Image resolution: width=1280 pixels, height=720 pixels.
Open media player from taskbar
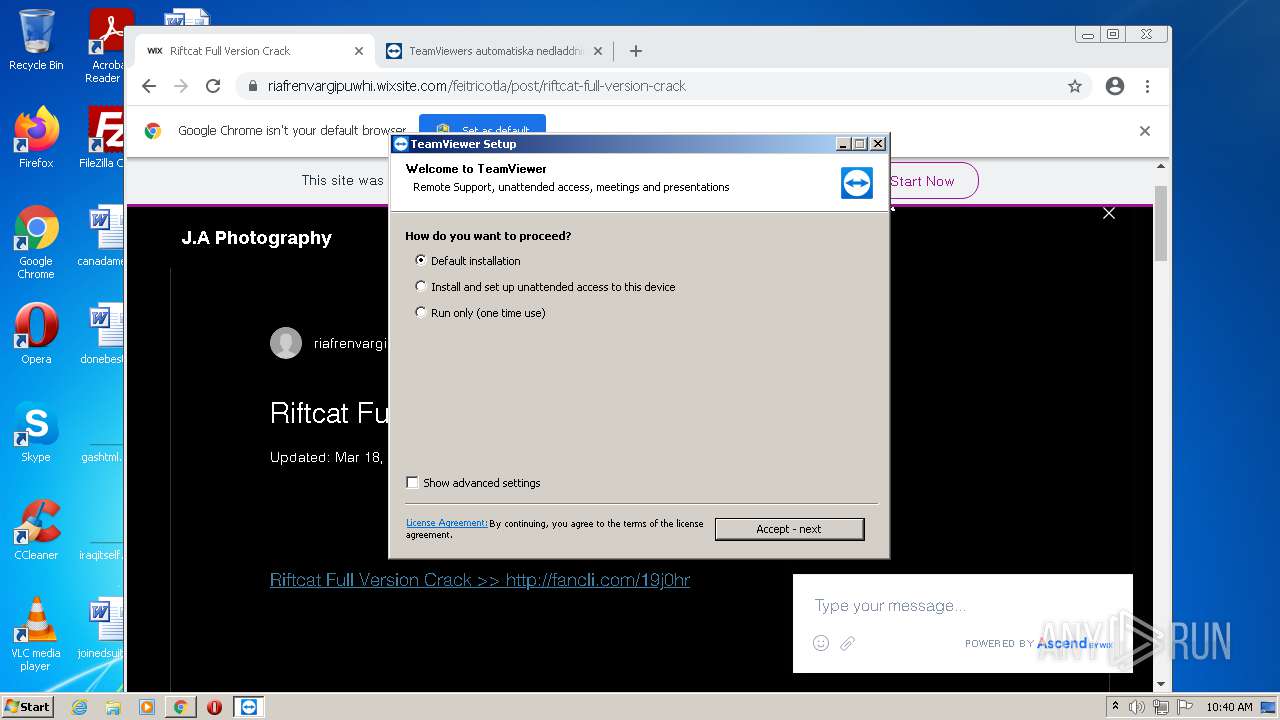click(x=147, y=707)
